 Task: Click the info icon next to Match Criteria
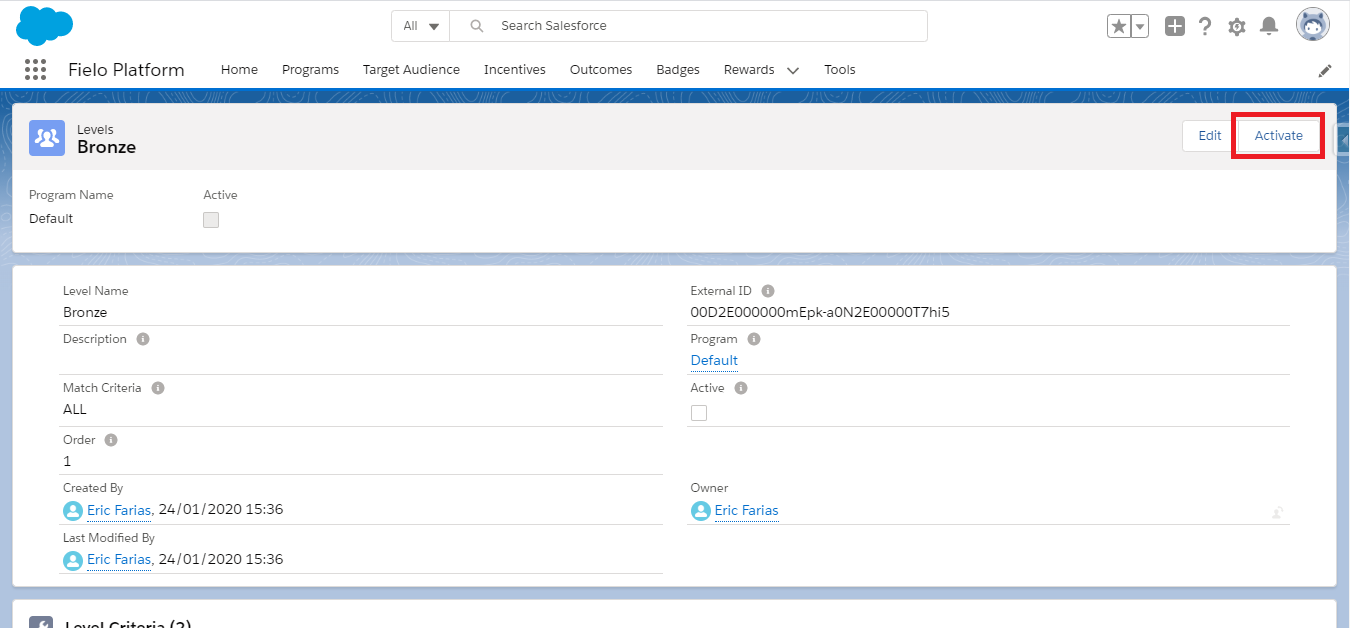[x=158, y=388]
